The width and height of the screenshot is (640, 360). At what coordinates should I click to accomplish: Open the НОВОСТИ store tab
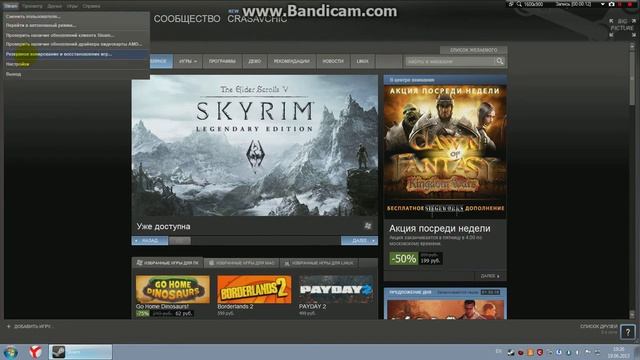333,61
